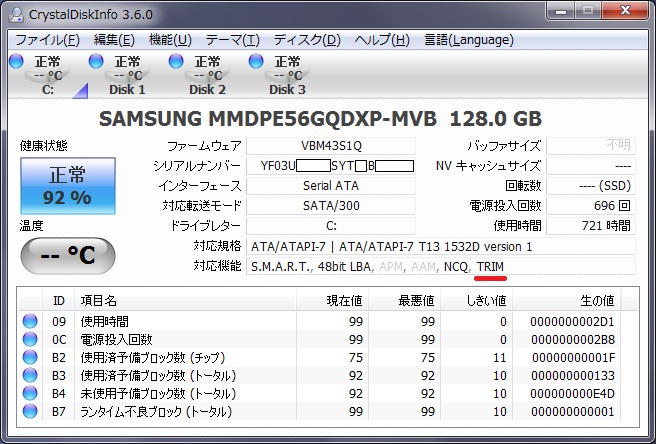
Task: Click the rotation rate field ---- (SSD)
Action: (x=591, y=186)
